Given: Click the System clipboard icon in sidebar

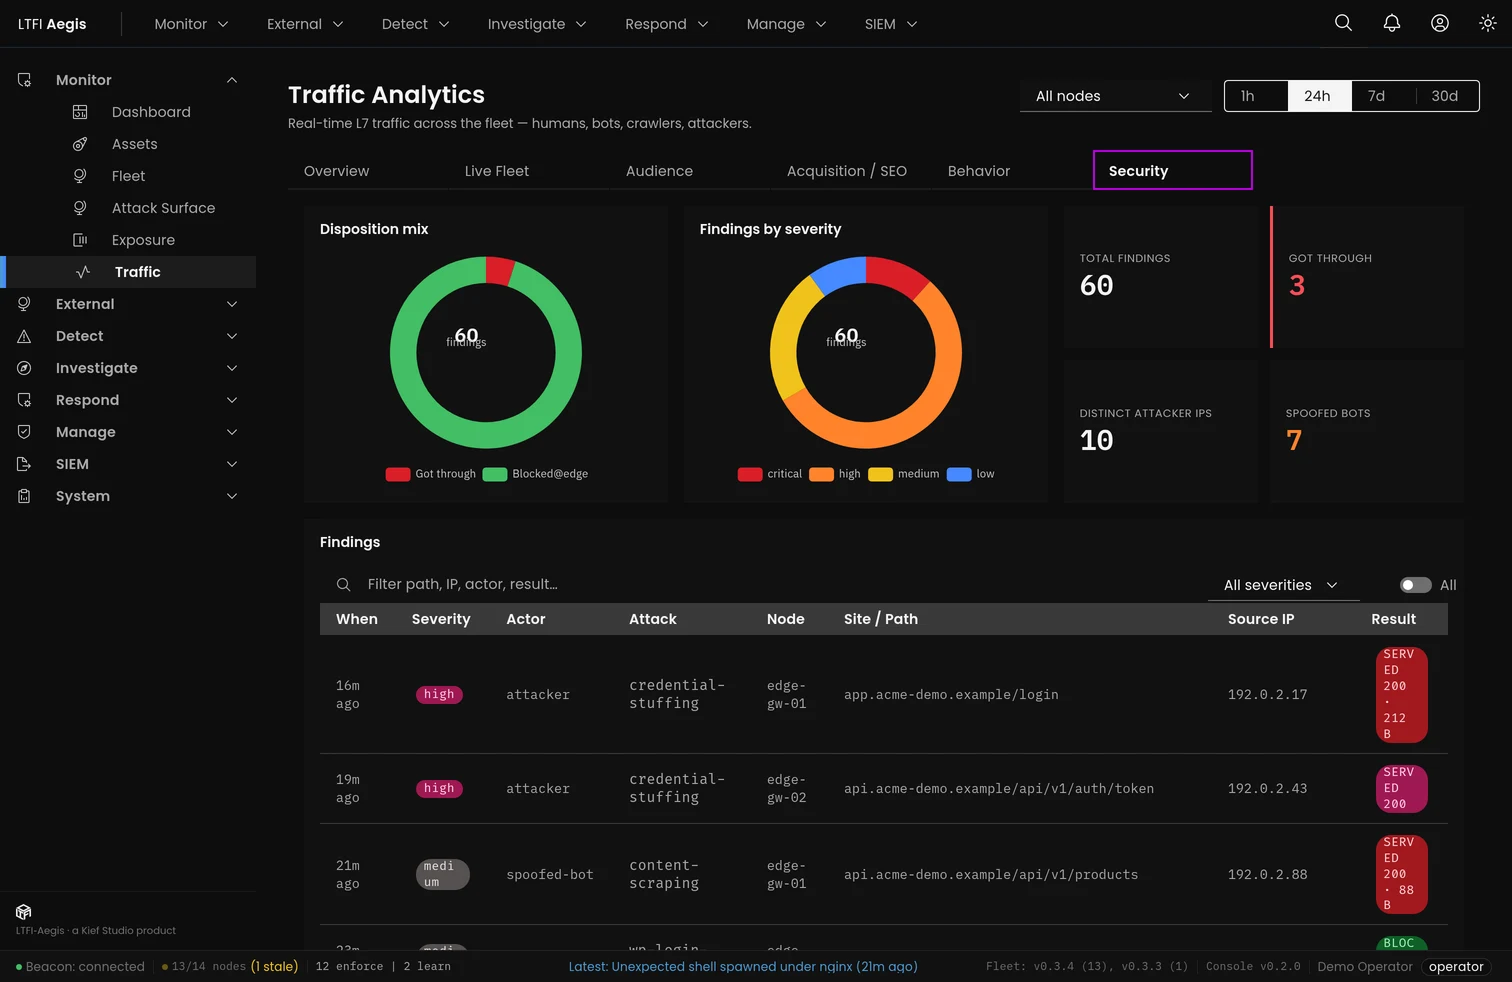Looking at the screenshot, I should click(x=24, y=496).
